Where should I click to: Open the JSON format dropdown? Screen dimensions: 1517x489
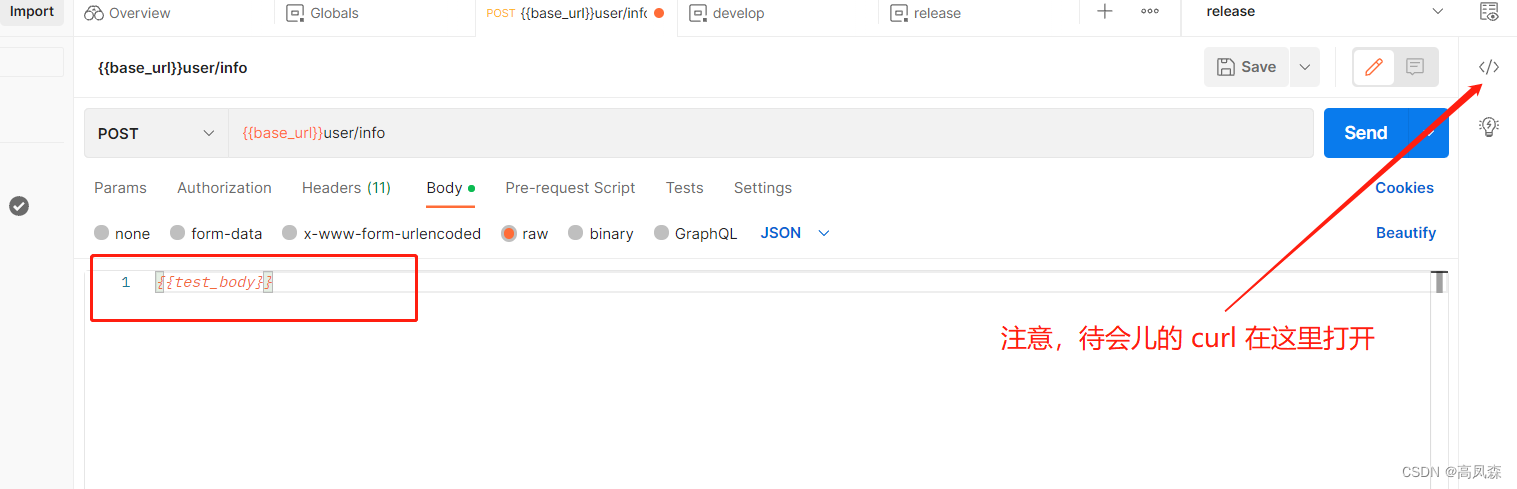coord(796,233)
